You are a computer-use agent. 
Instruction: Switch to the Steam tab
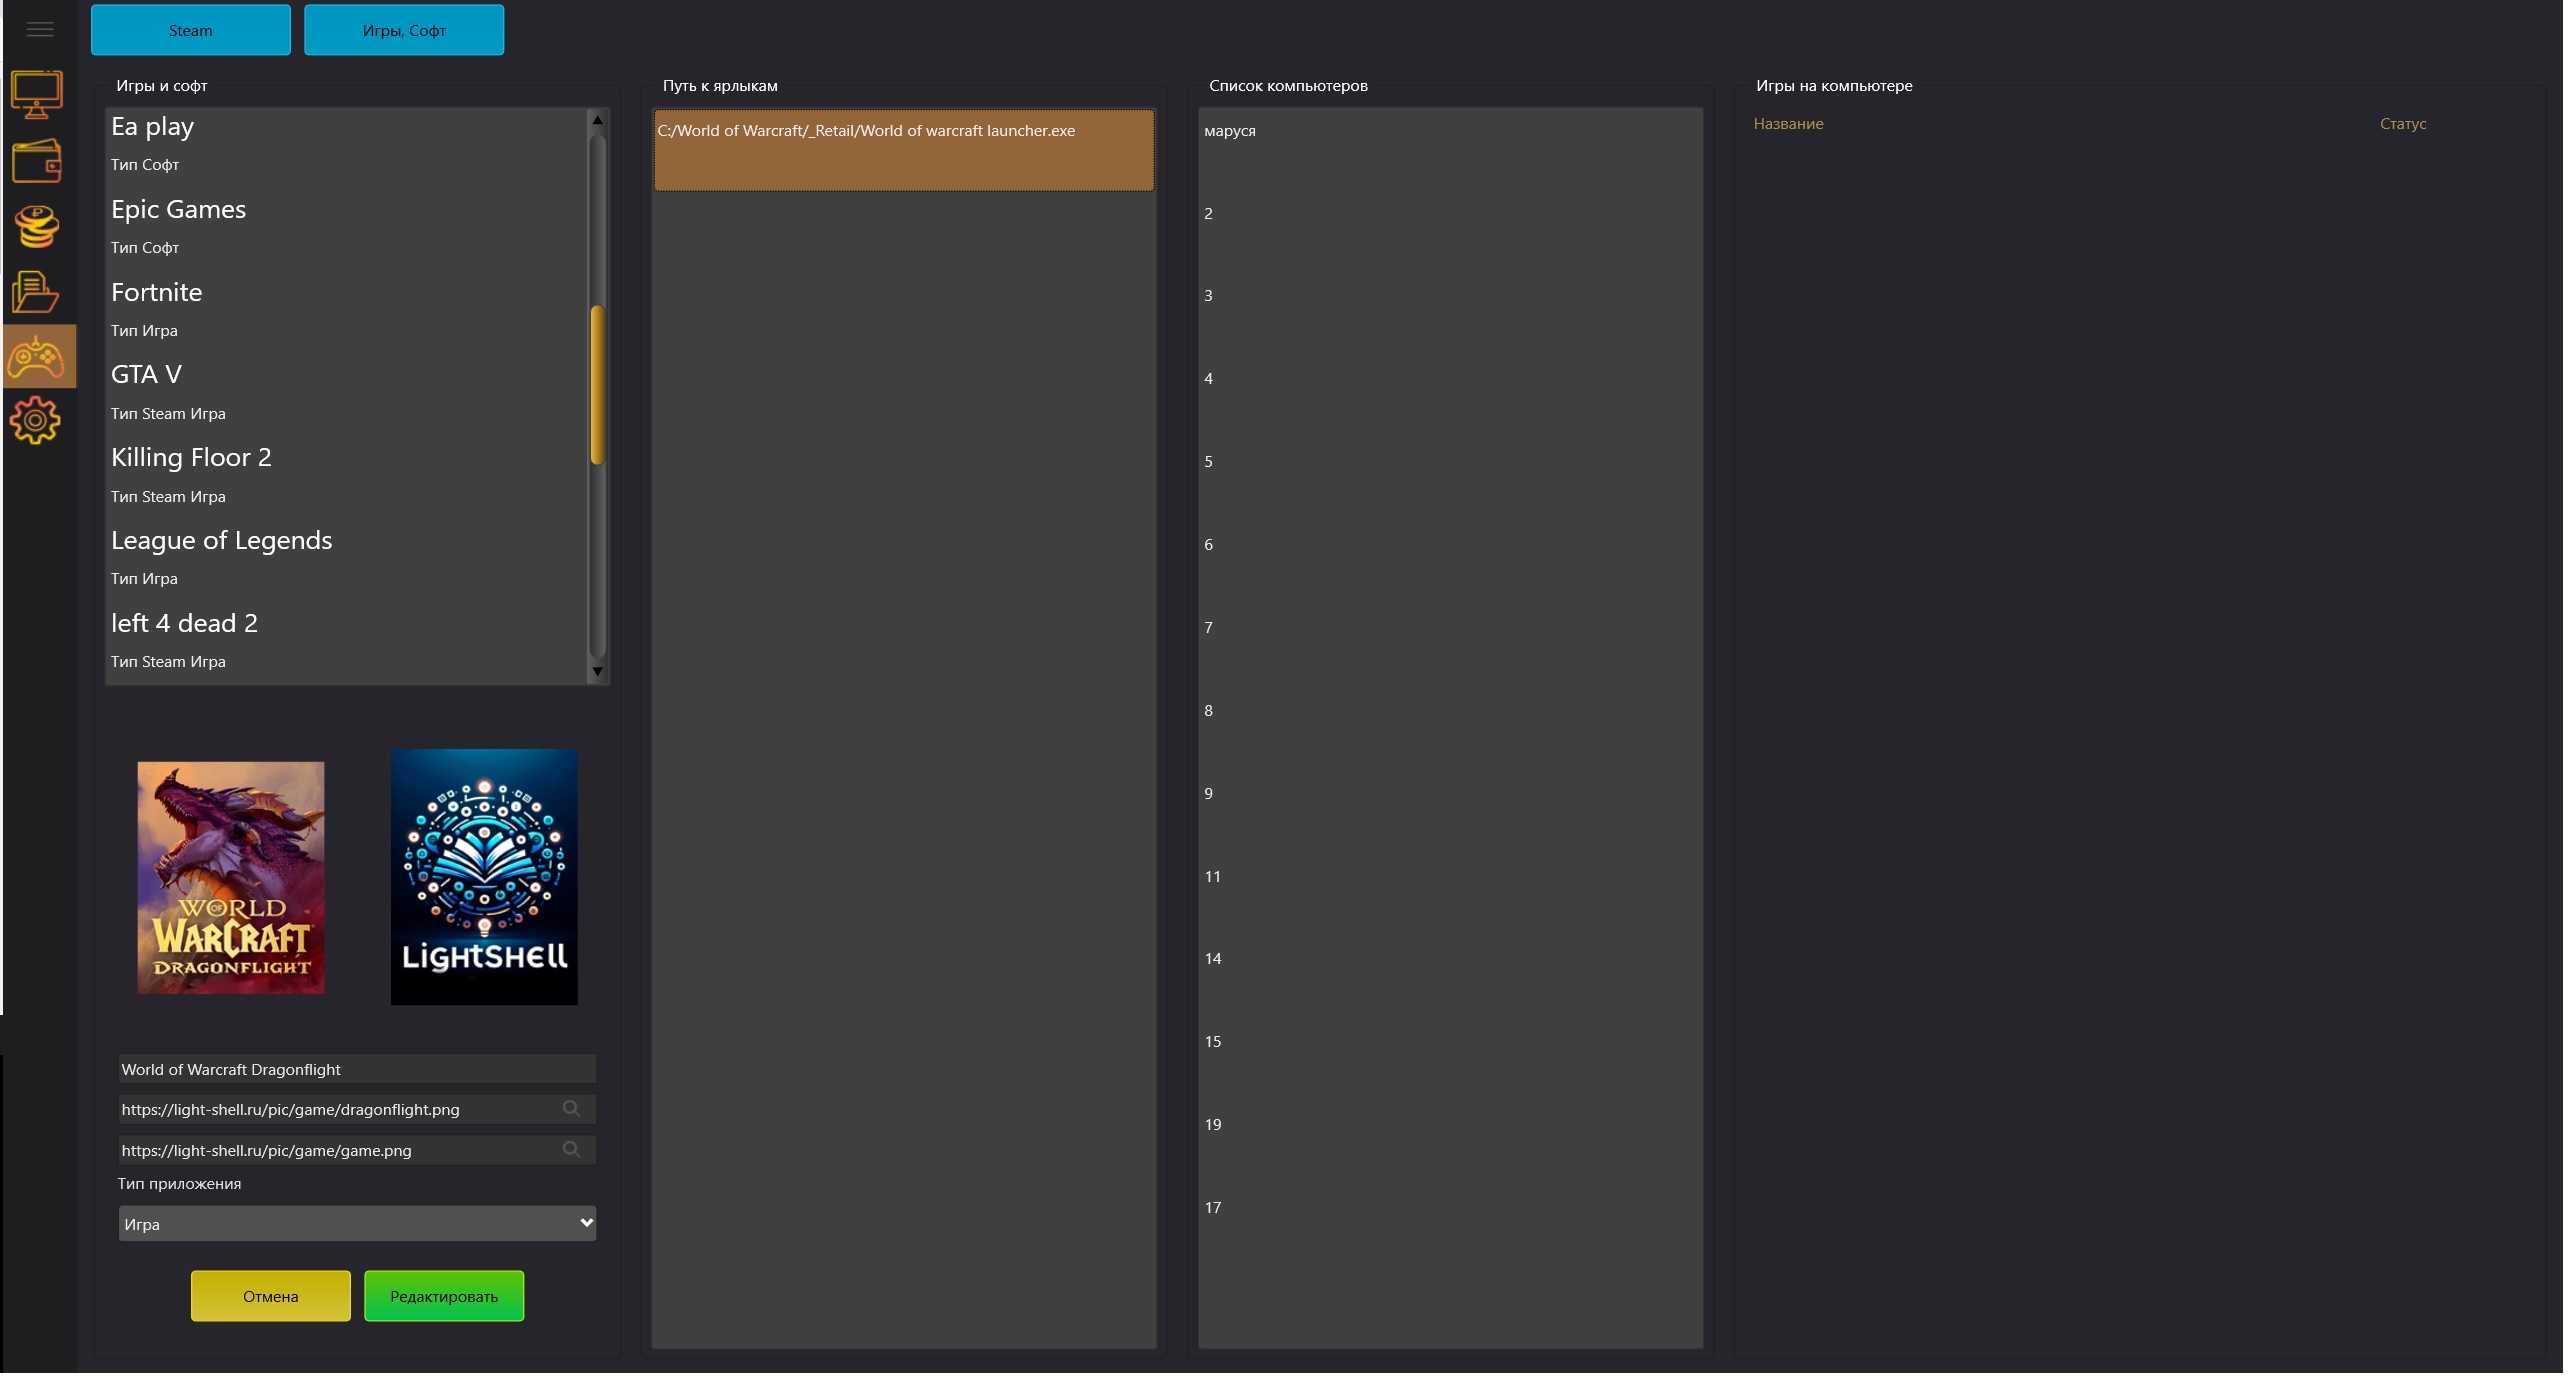(191, 31)
